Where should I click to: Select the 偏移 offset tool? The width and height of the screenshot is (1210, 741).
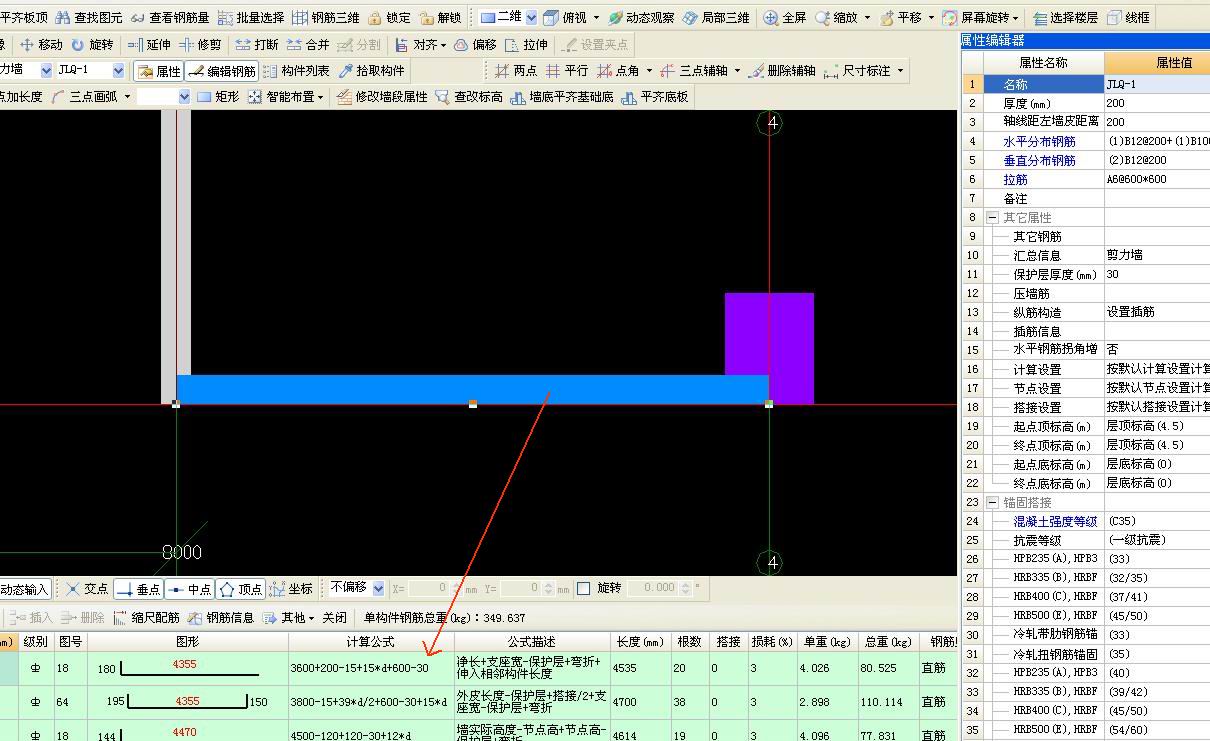[x=475, y=45]
